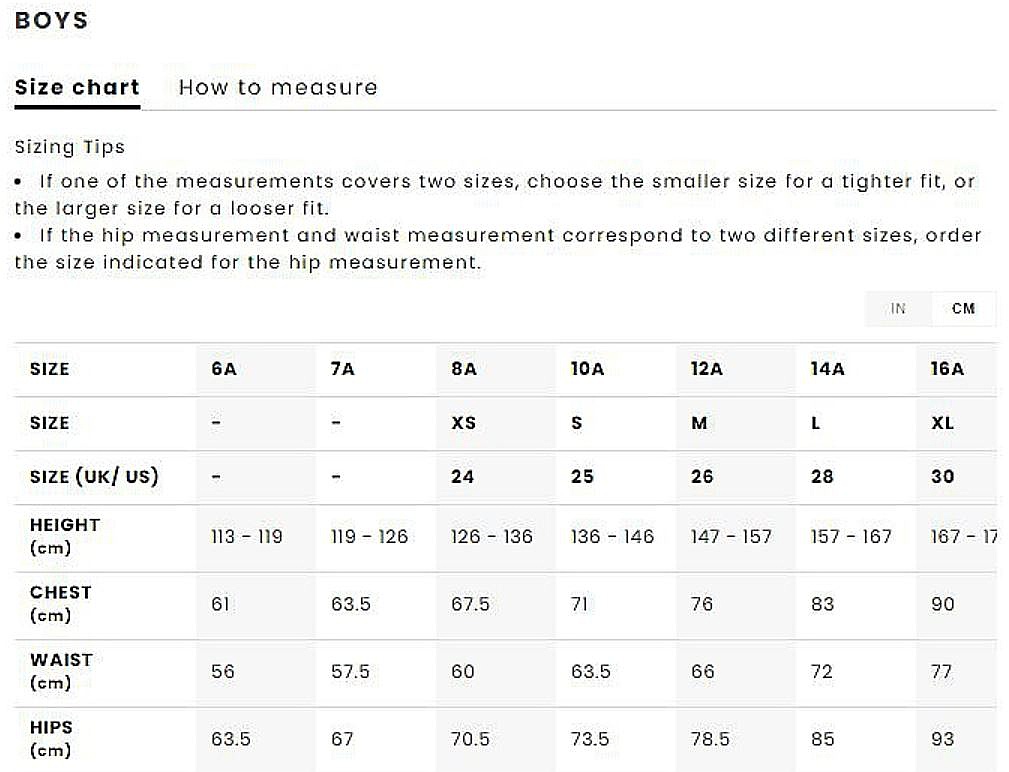The image size is (1009, 772).
Task: Click the WAIST (cm) row label
Action: 60,671
